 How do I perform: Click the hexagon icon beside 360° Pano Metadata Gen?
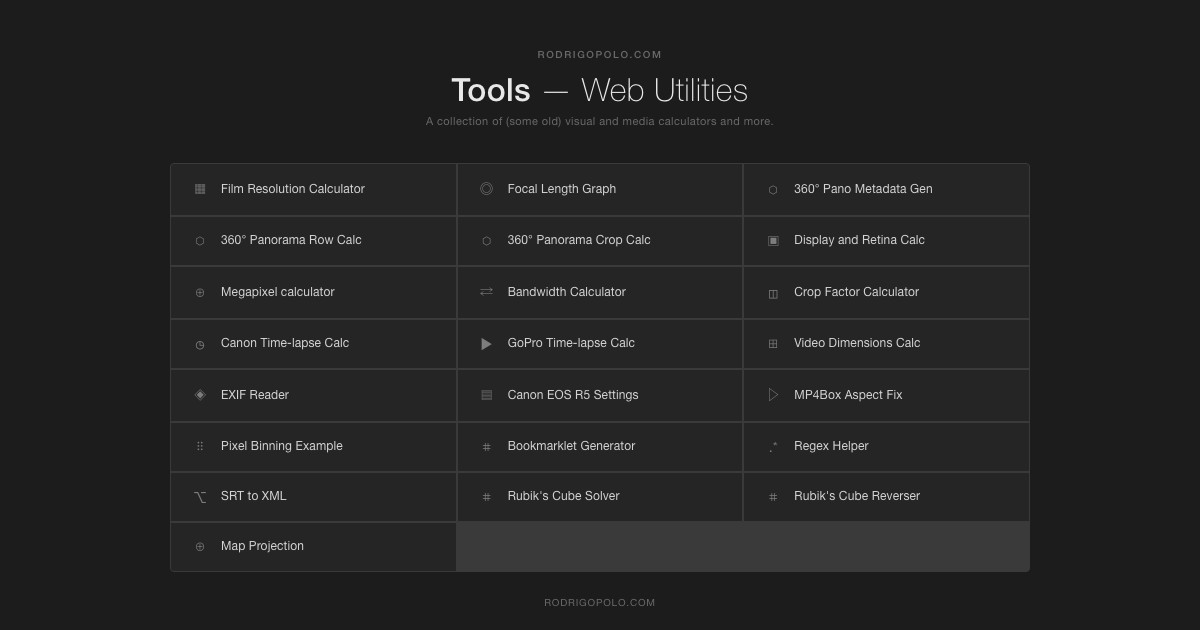(773, 190)
